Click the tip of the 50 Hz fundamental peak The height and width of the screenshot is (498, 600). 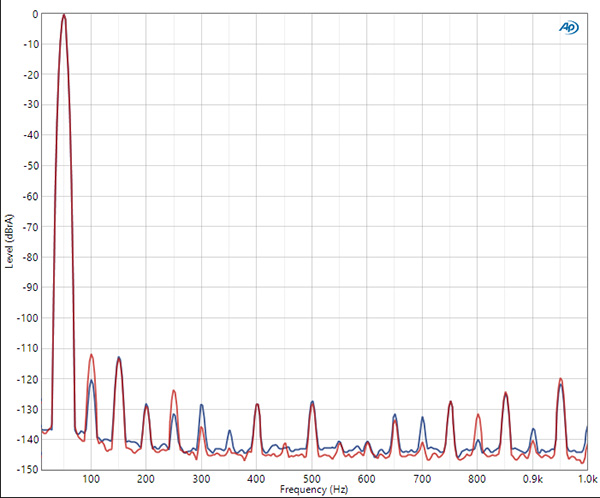point(64,16)
